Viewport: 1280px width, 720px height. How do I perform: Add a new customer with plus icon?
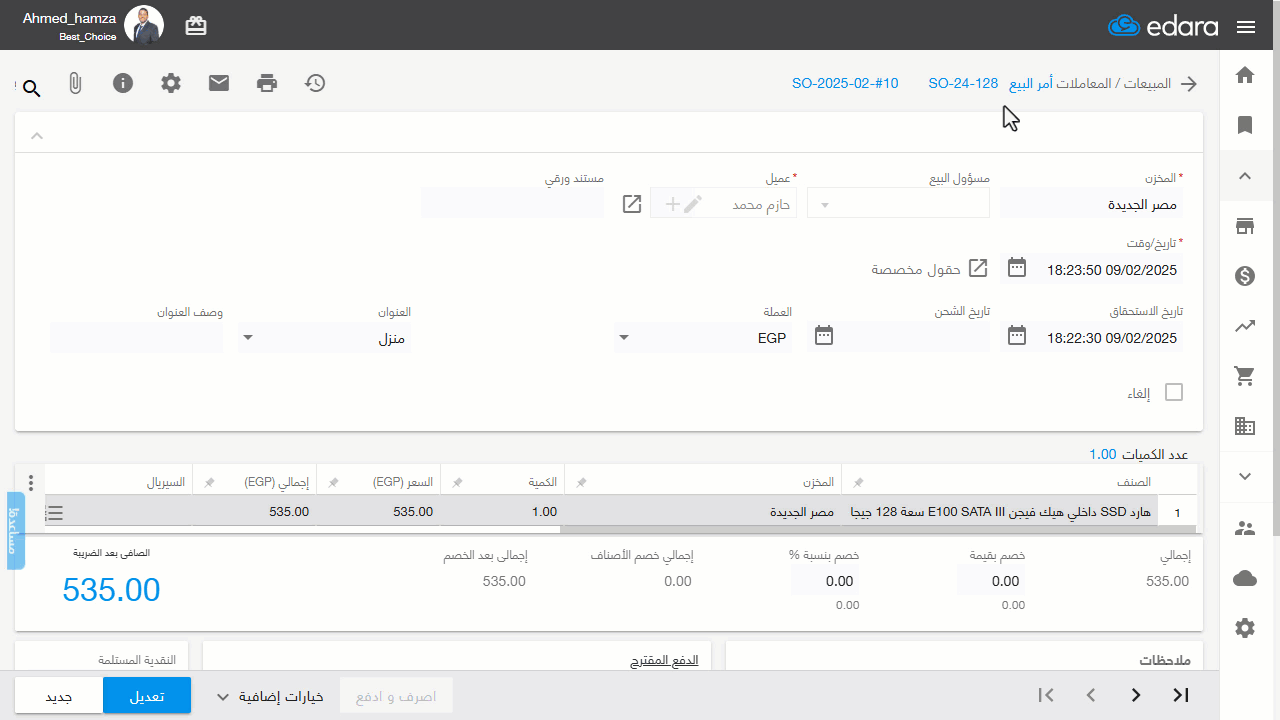point(672,204)
